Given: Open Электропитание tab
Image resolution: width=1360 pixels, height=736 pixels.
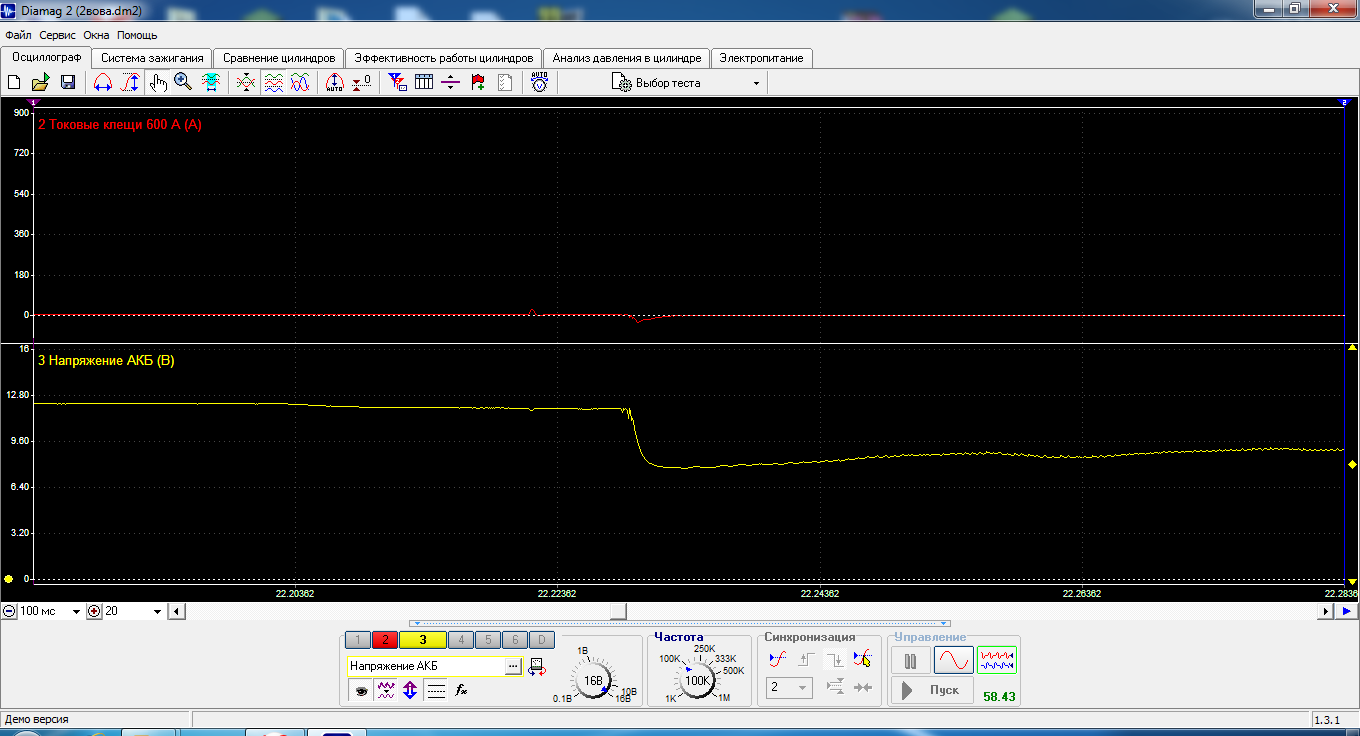Looking at the screenshot, I should click(762, 58).
